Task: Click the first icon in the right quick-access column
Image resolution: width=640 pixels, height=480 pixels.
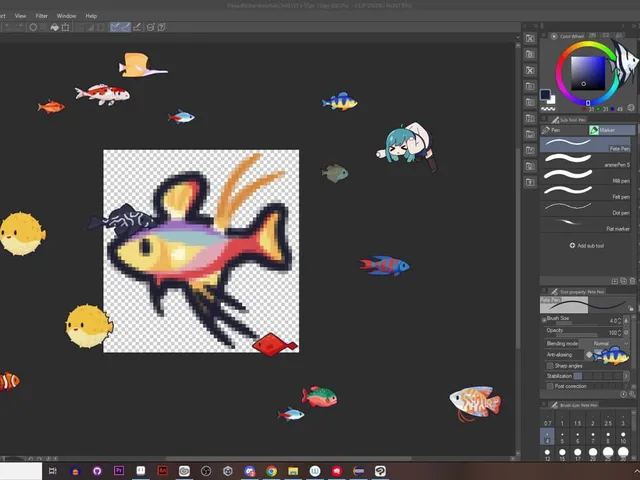Action: 530,38
